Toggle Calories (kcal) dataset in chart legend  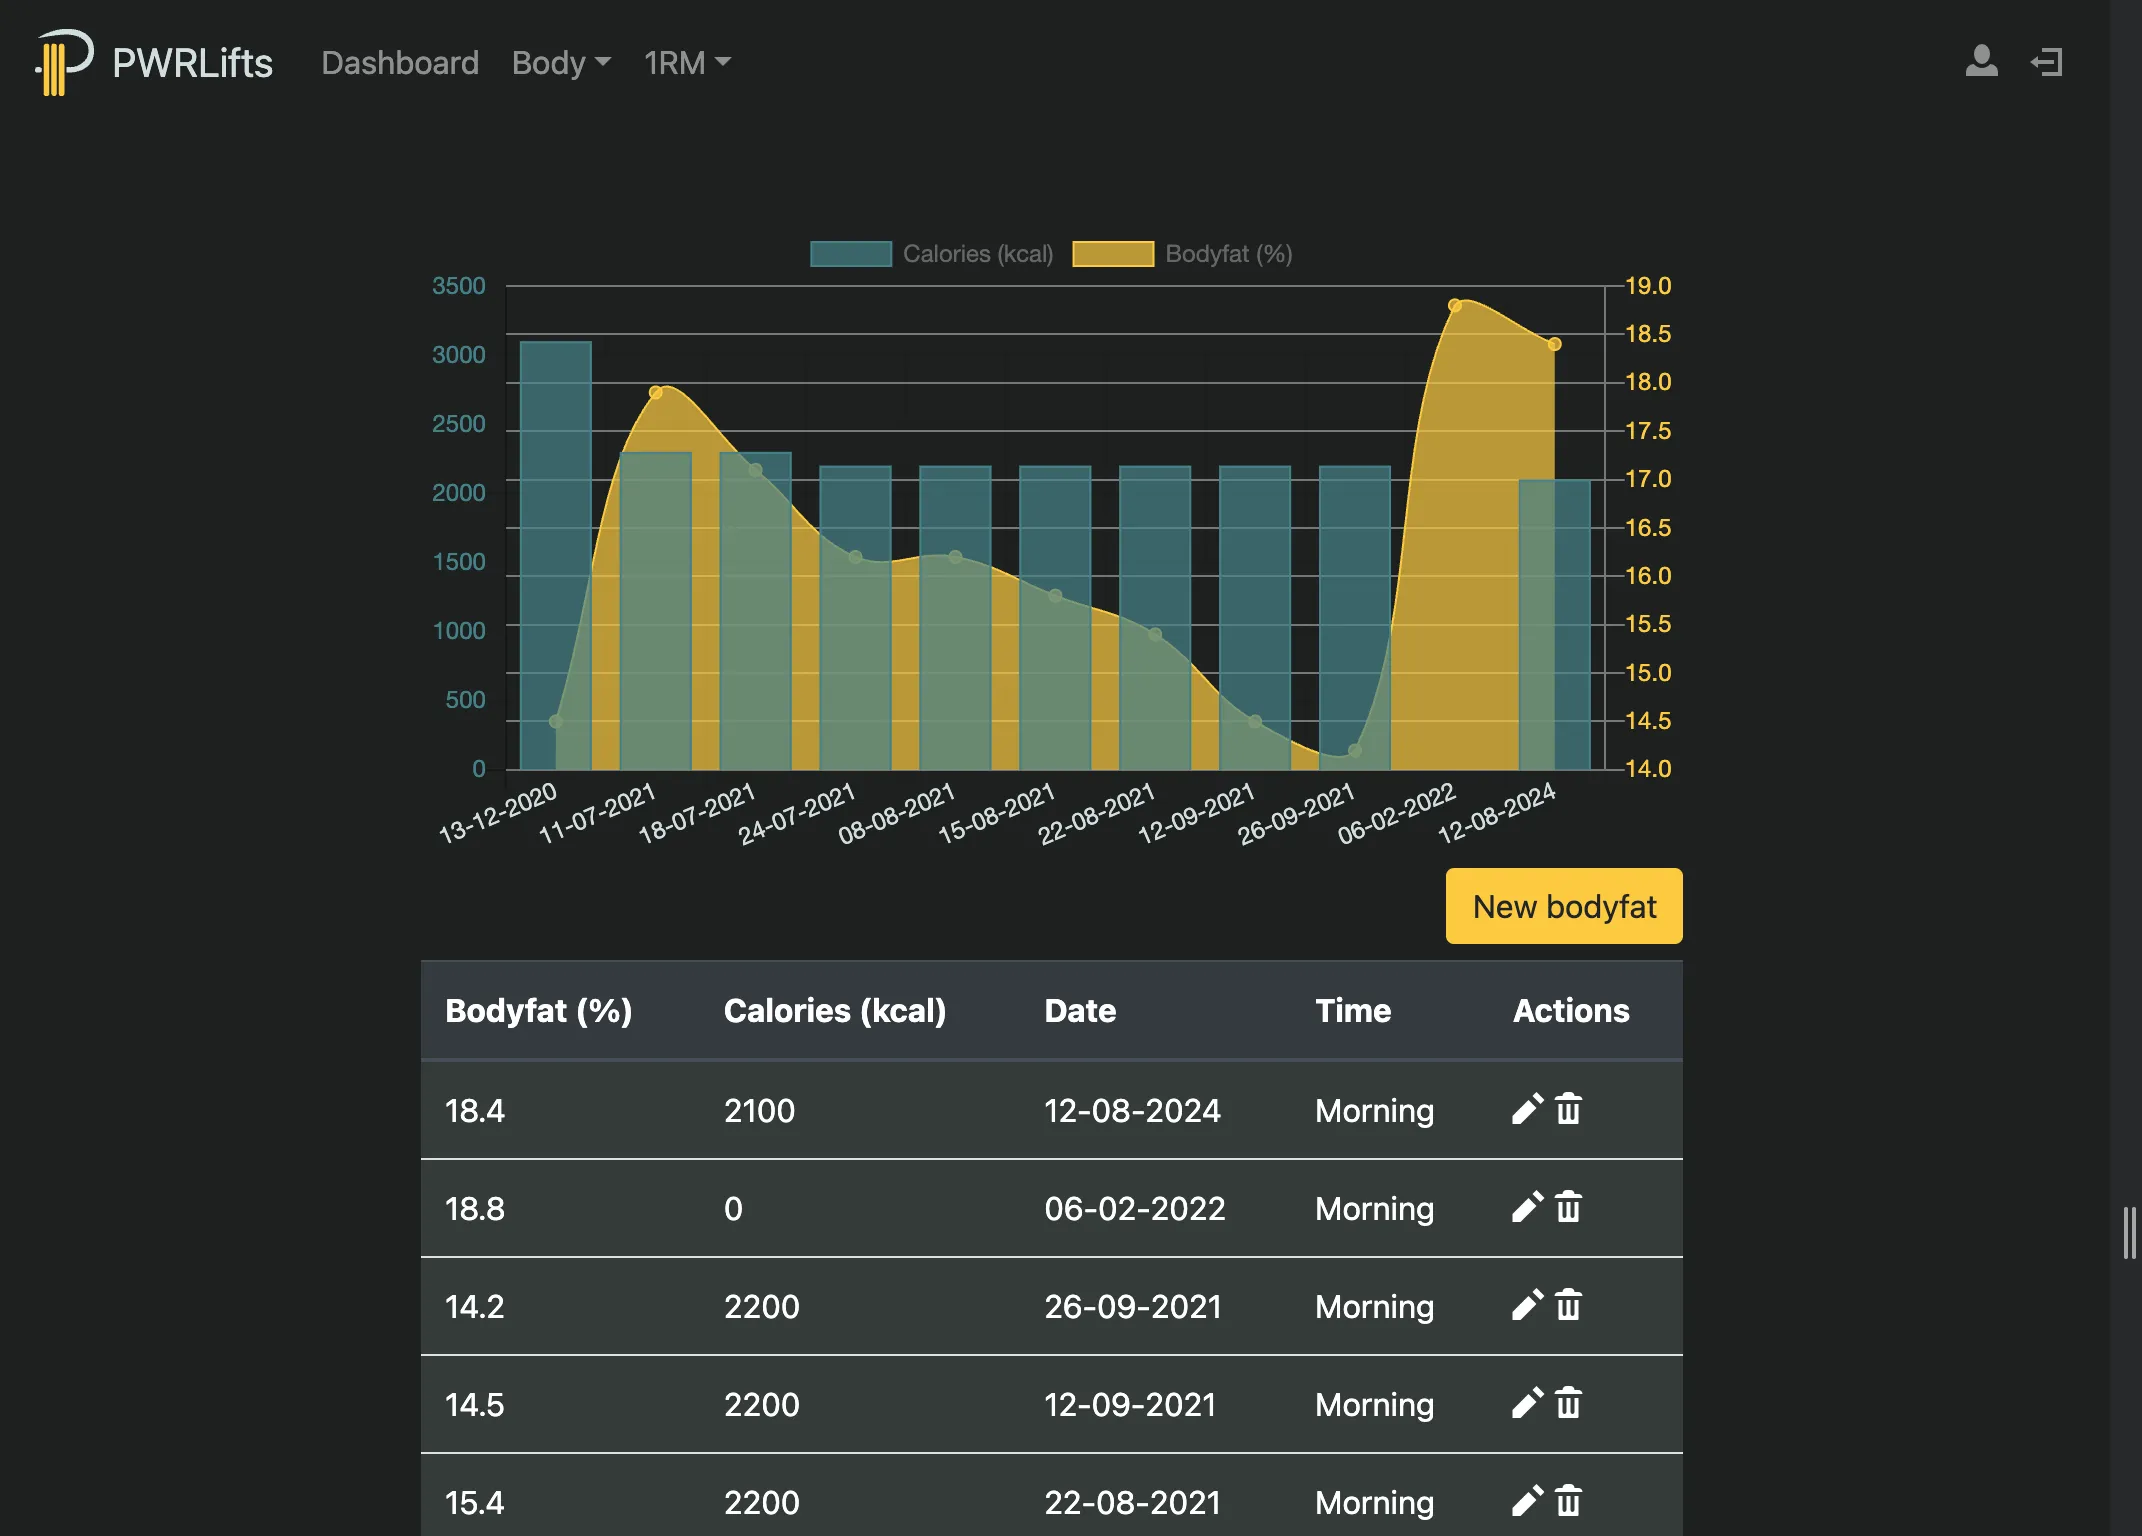931,254
